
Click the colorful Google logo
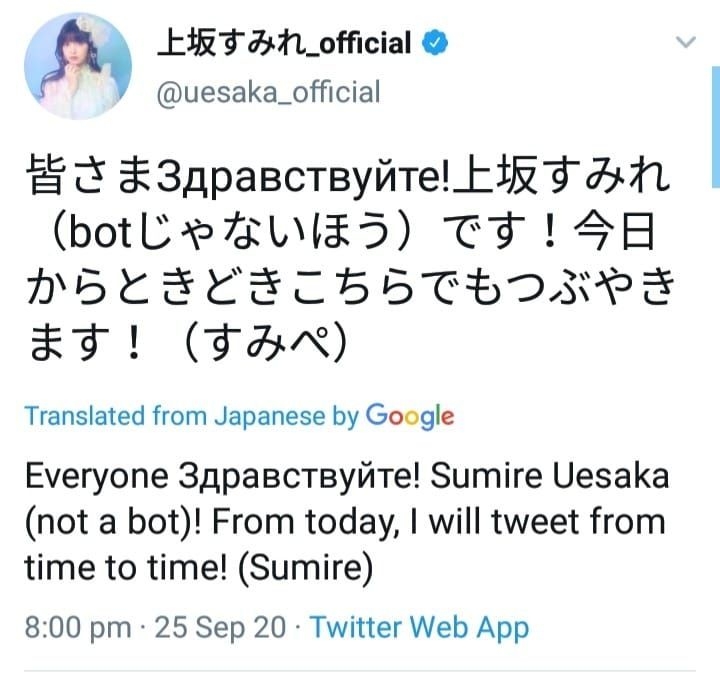[410, 415]
